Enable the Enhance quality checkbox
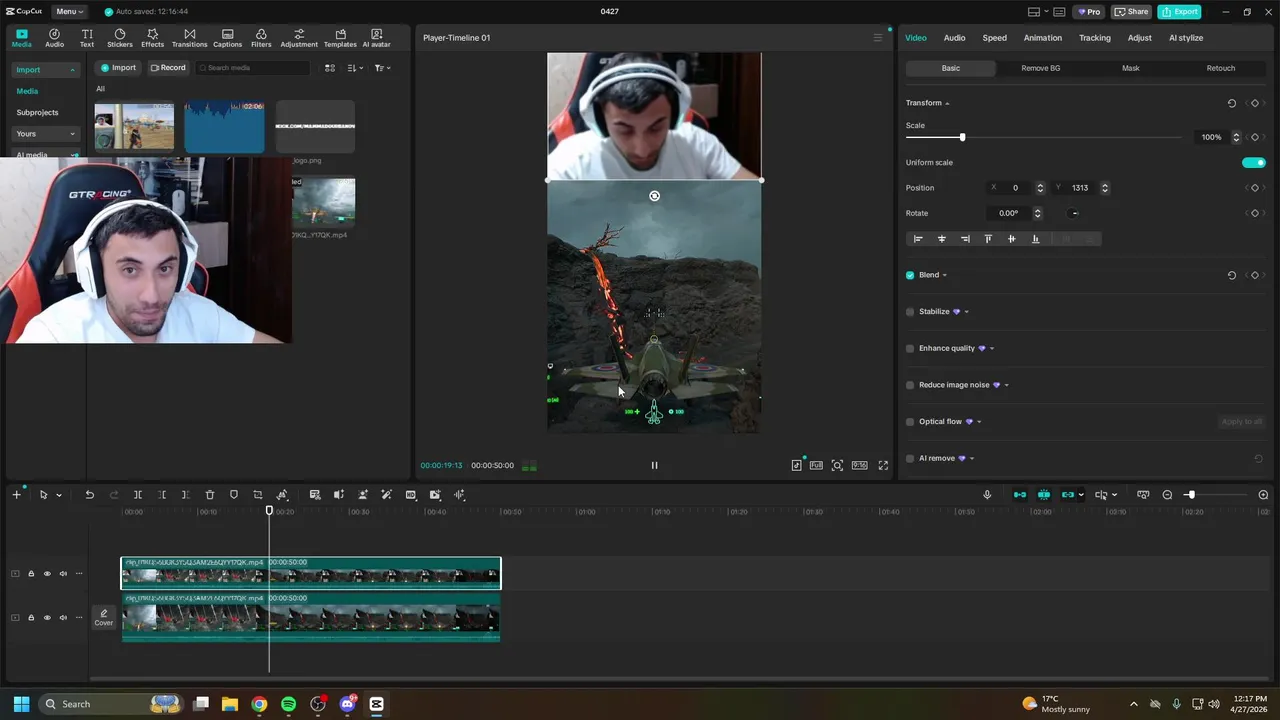The image size is (1280, 720). (x=910, y=348)
